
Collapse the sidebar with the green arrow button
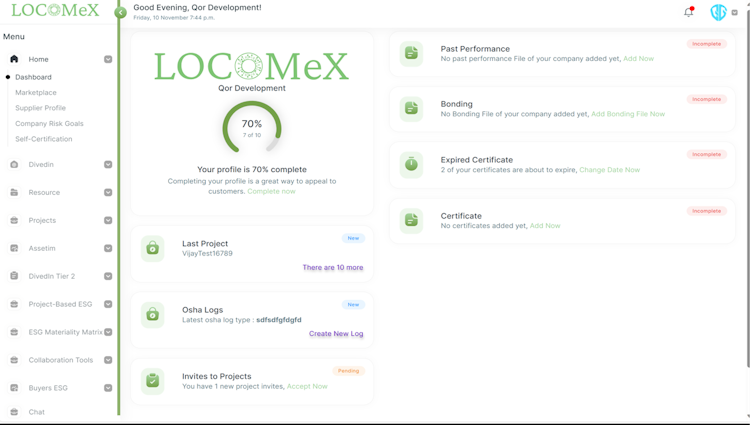(x=121, y=12)
